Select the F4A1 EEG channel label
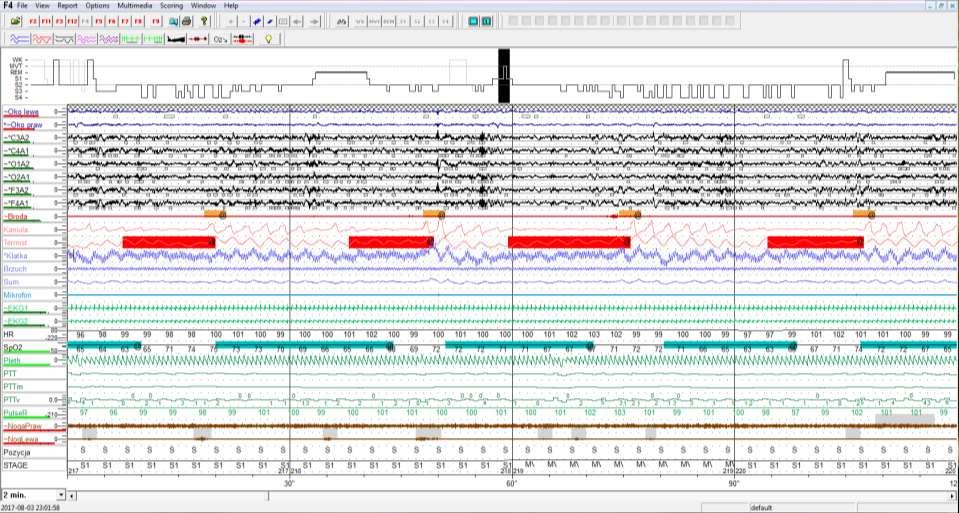The height and width of the screenshot is (513, 959). pyautogui.click(x=17, y=204)
